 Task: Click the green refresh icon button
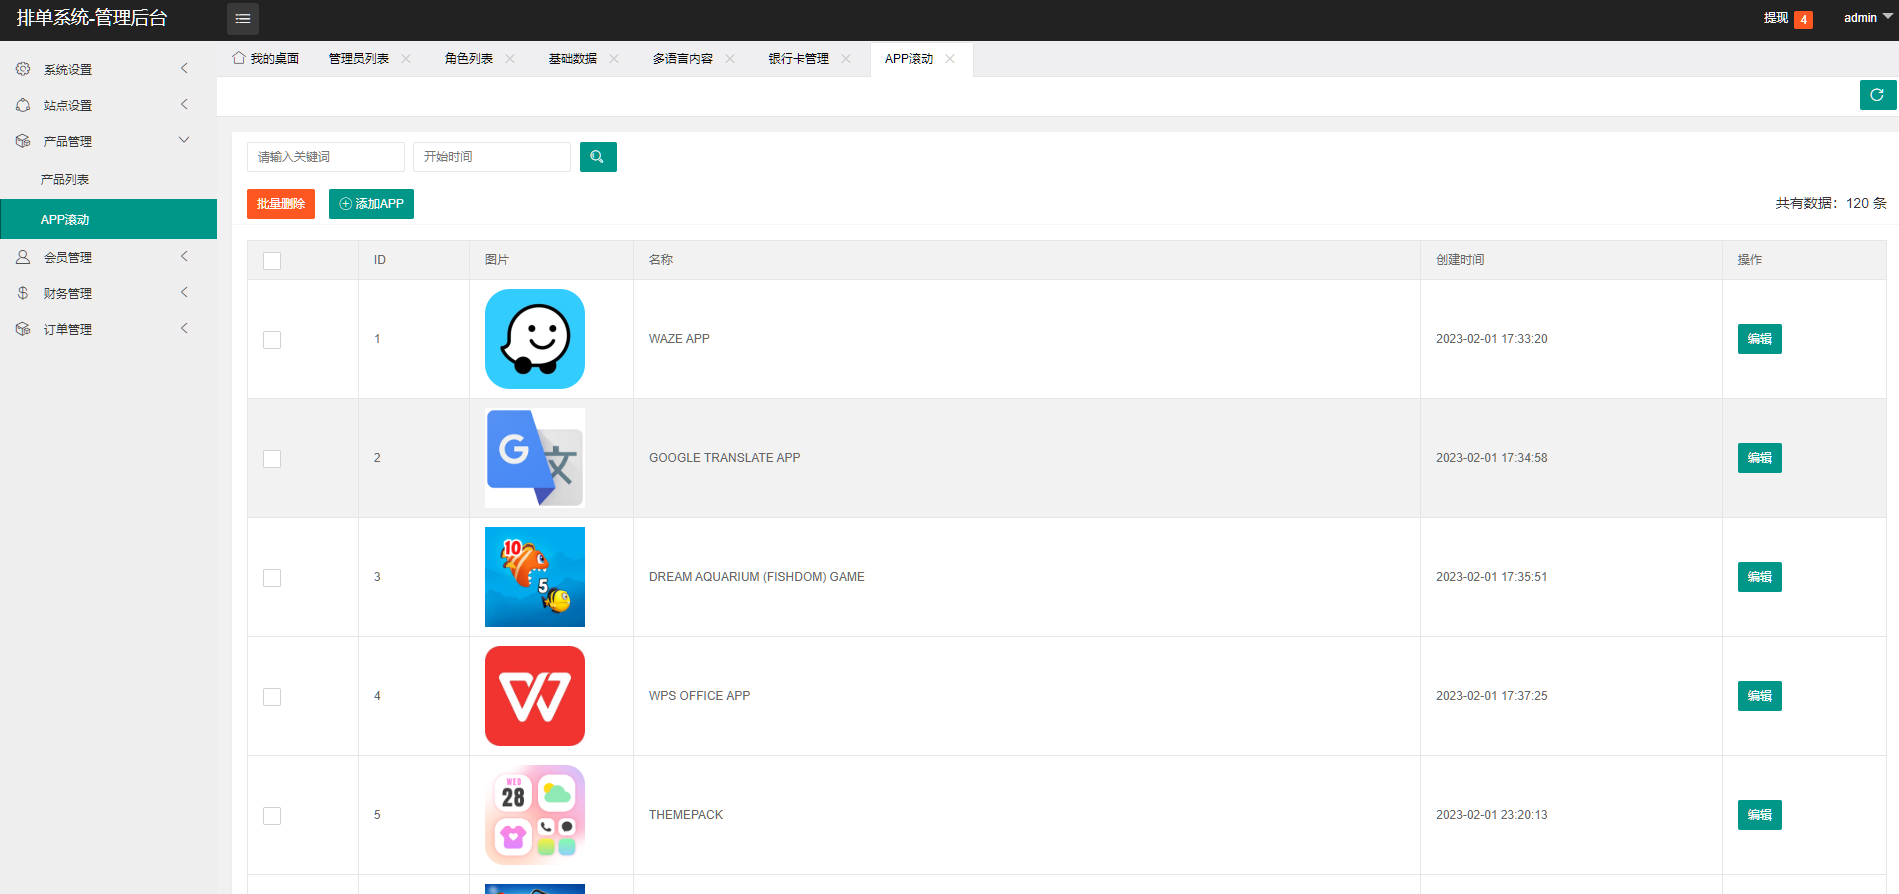point(1877,95)
